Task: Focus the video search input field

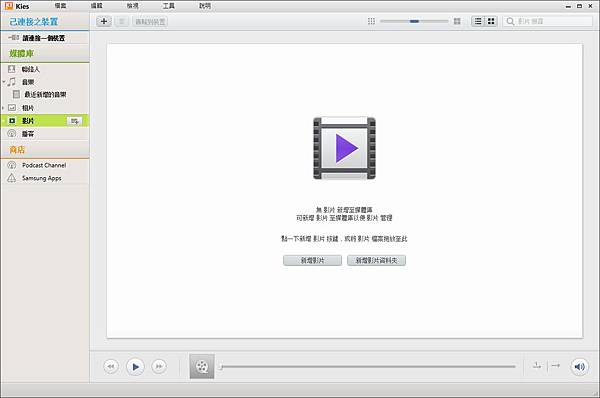Action: (x=548, y=21)
